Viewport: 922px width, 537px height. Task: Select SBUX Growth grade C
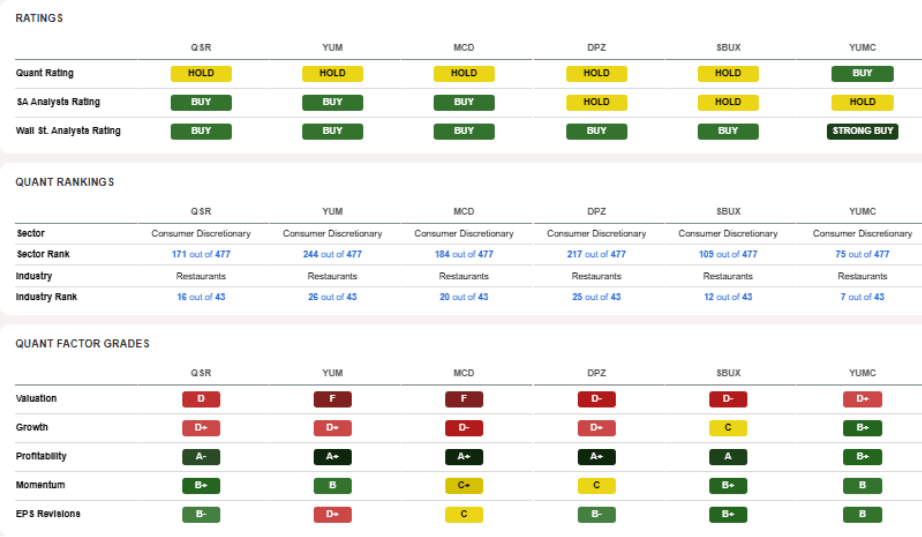[728, 428]
